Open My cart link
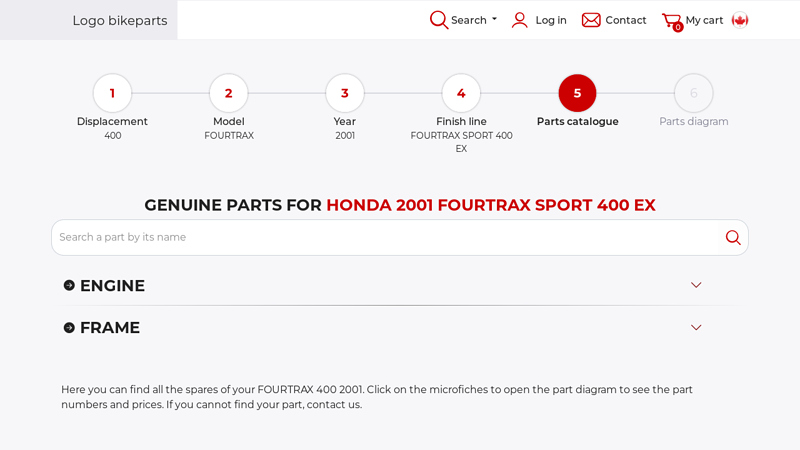Viewport: 800px width, 450px height. (704, 20)
